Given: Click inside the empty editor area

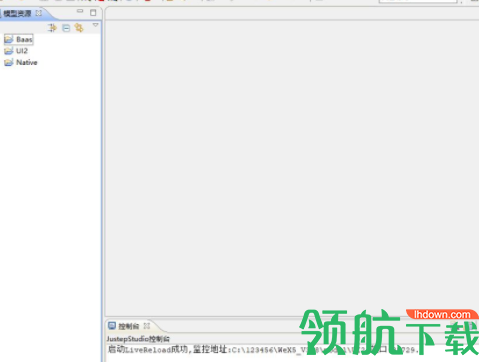Looking at the screenshot, I should point(292,168).
